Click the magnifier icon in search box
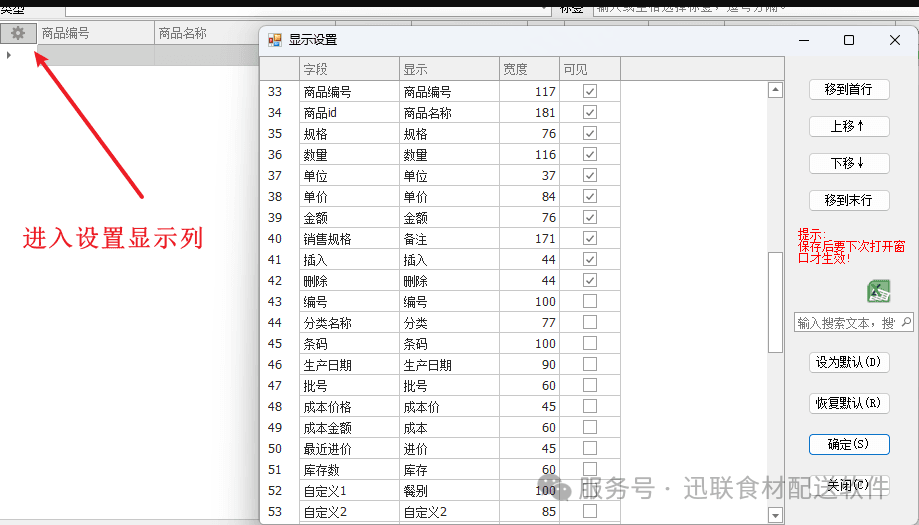The height and width of the screenshot is (525, 919). tap(906, 323)
